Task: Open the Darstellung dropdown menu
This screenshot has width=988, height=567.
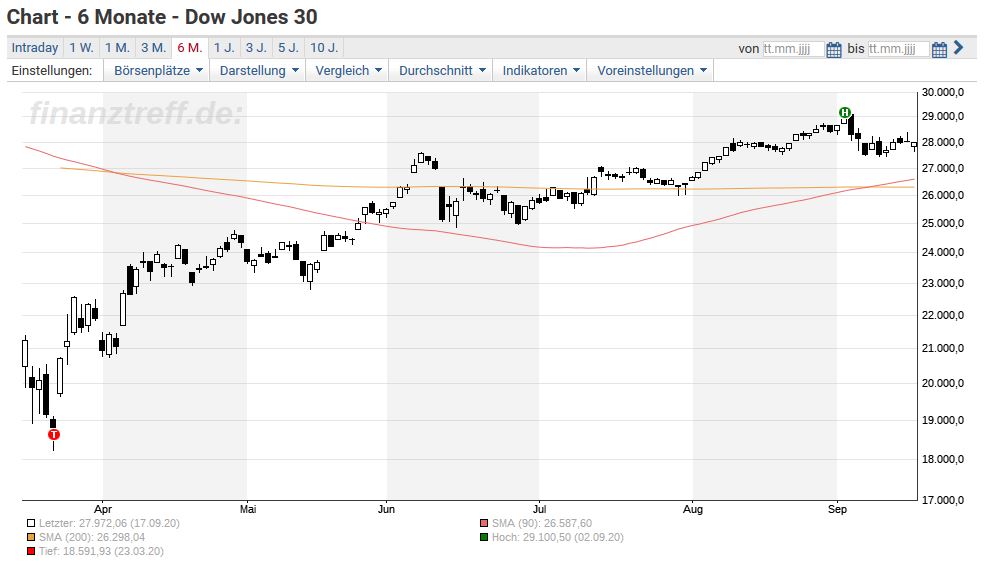Action: pyautogui.click(x=258, y=71)
